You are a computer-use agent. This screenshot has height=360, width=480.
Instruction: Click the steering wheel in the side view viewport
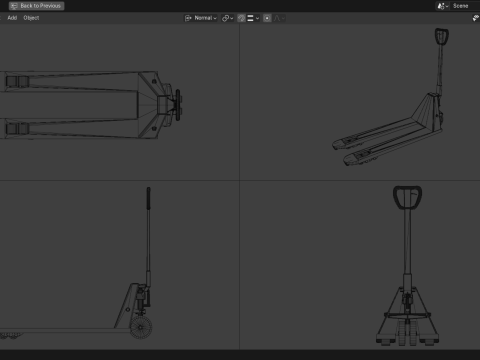pyautogui.click(x=141, y=327)
